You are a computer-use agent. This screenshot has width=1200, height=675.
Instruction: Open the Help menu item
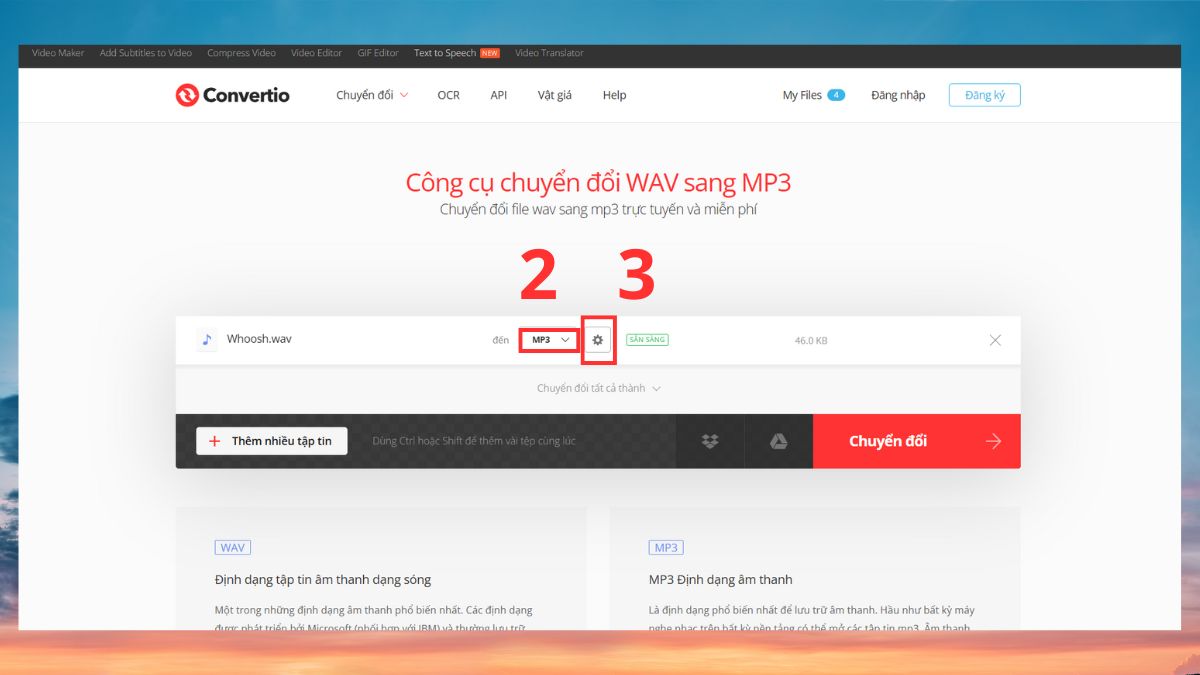click(x=614, y=95)
